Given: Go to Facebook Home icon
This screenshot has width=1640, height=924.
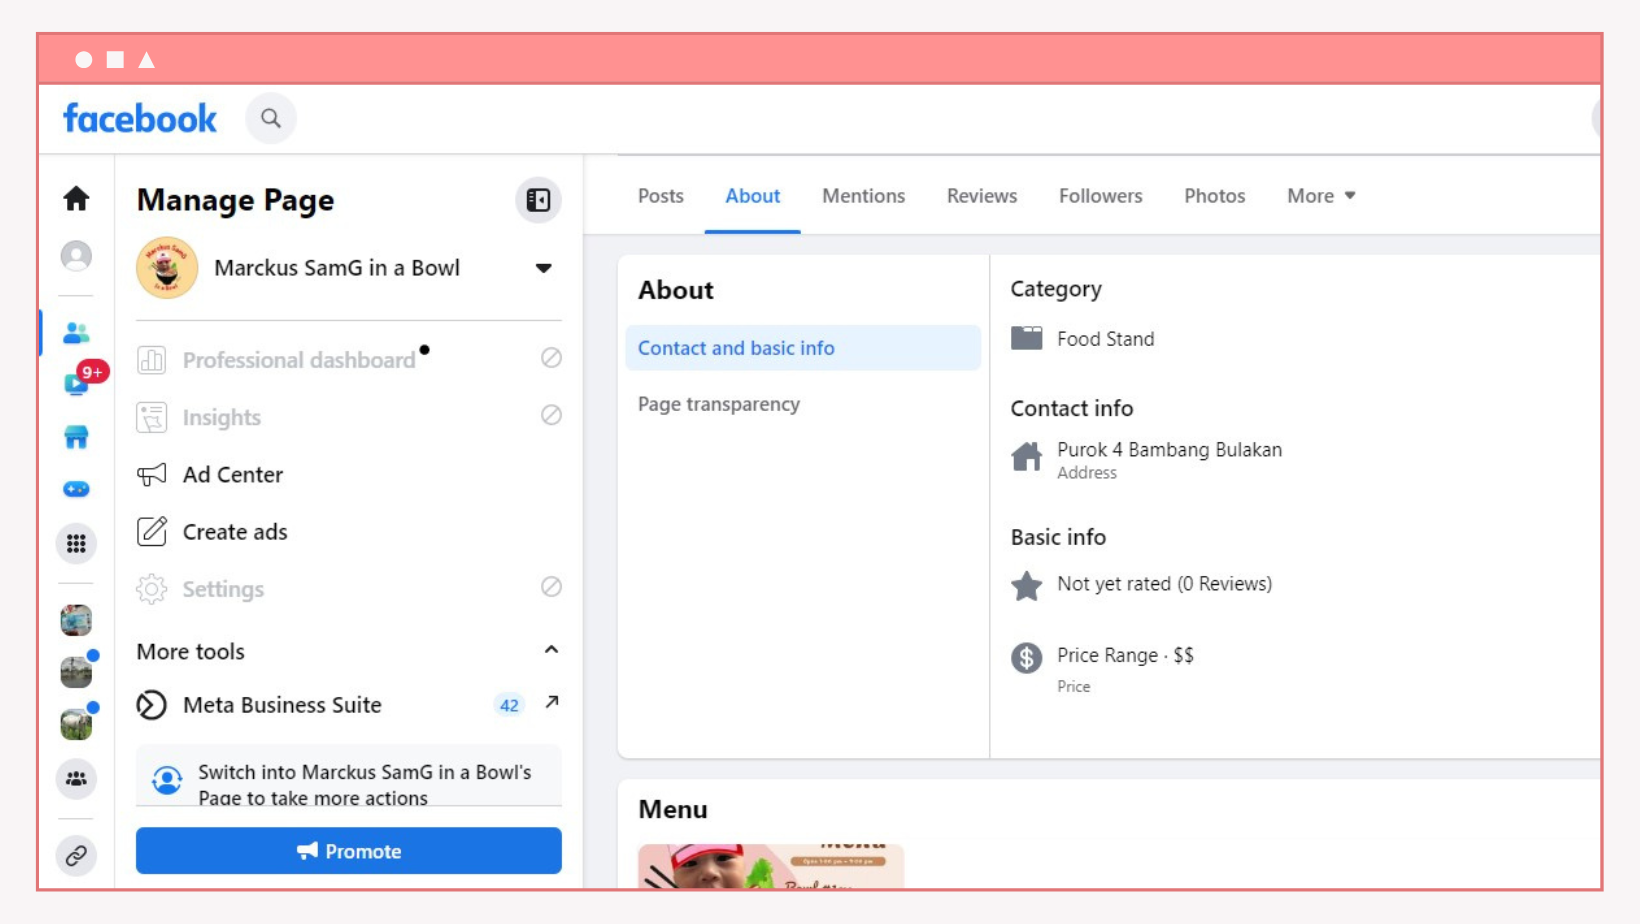Looking at the screenshot, I should [76, 198].
